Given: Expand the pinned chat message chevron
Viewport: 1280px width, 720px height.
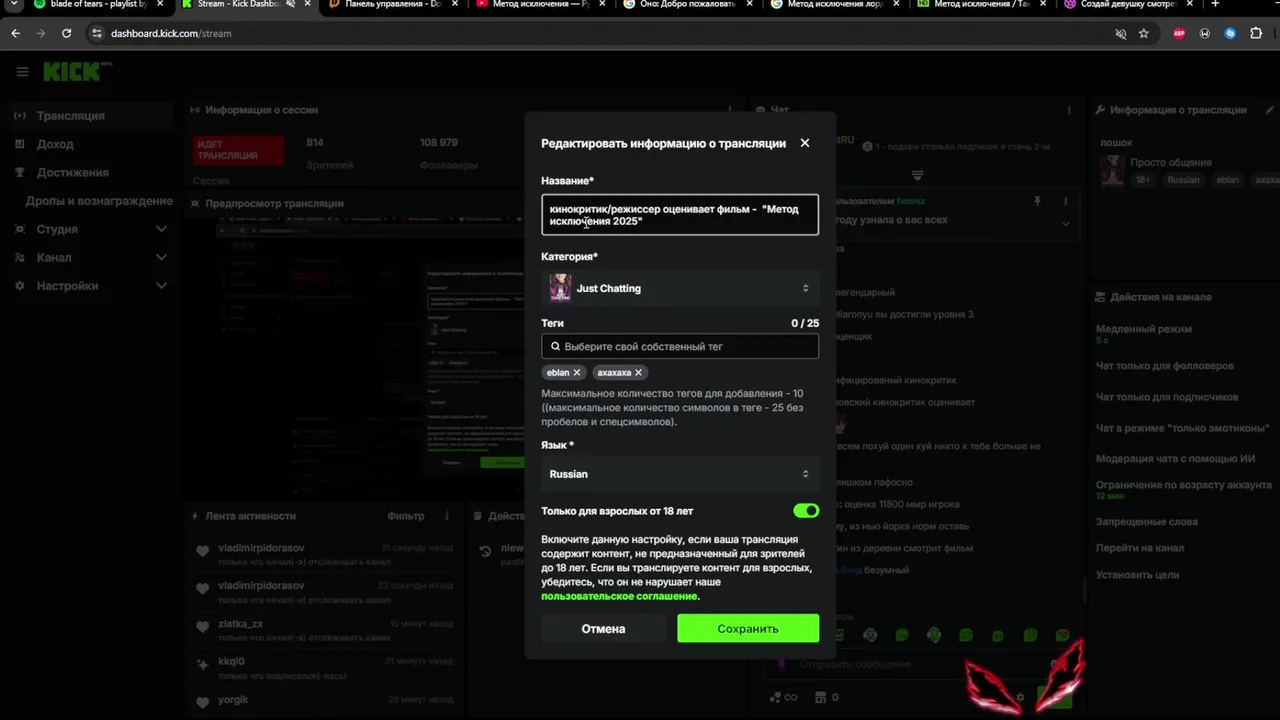Looking at the screenshot, I should coord(1065,223).
